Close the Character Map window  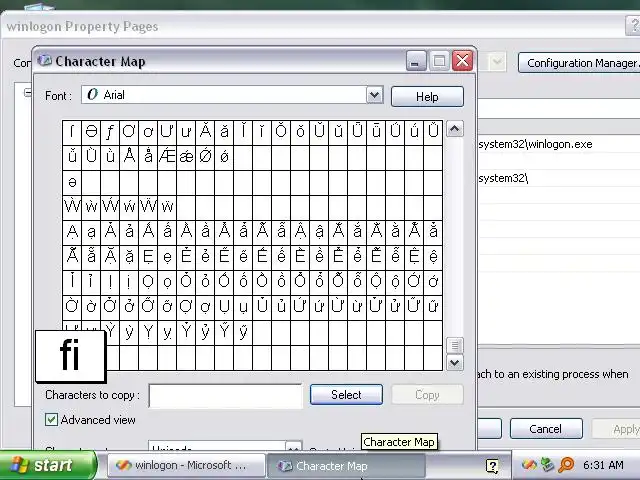(462, 61)
